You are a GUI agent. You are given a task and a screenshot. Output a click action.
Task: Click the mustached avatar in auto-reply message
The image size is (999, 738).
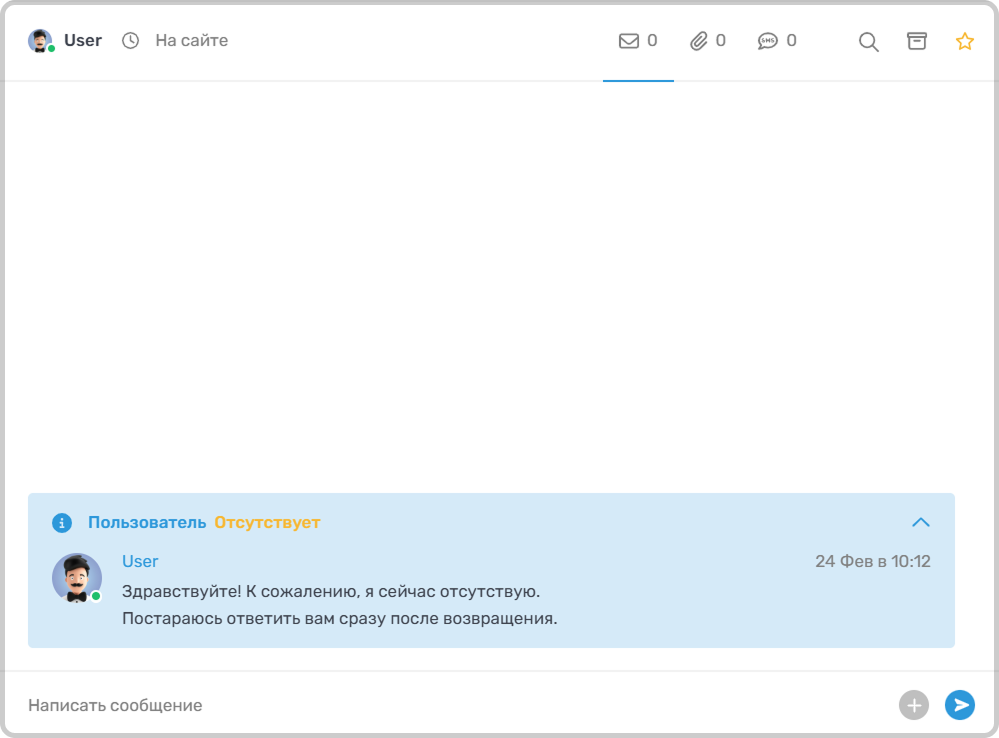77,578
